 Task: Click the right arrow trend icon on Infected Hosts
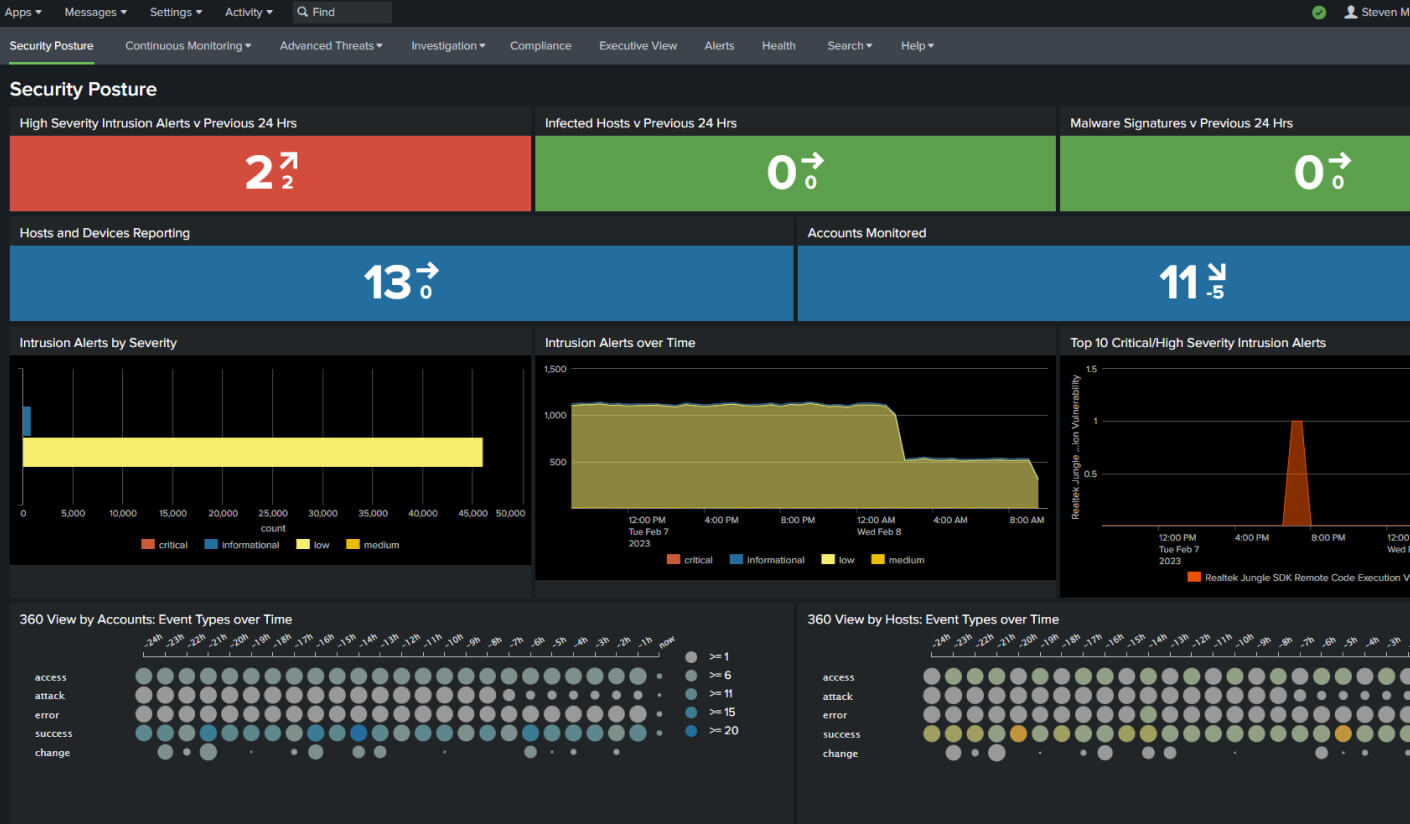tap(811, 160)
